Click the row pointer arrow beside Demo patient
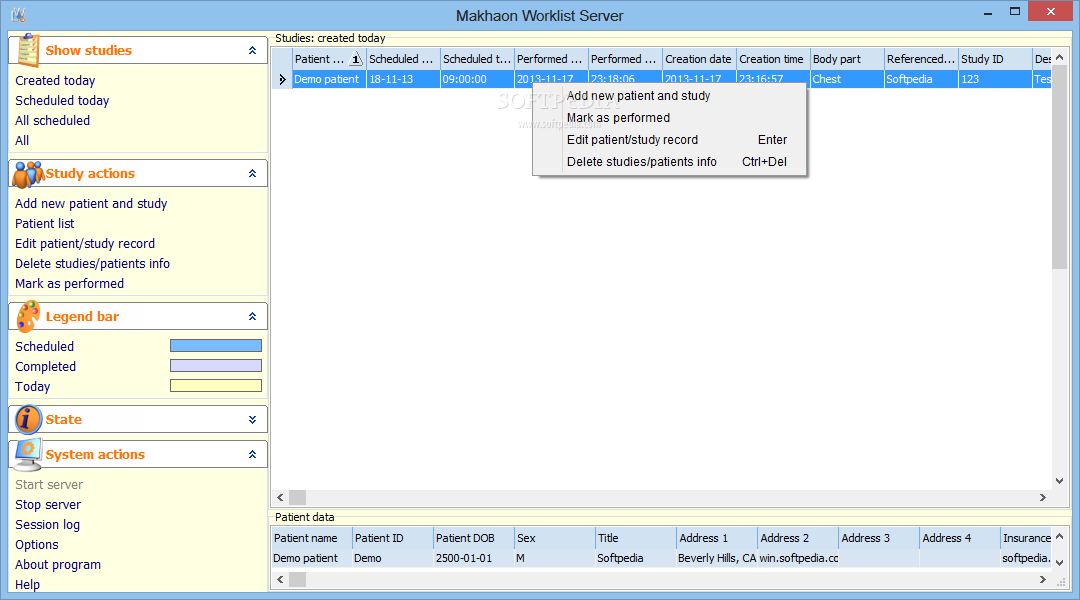This screenshot has width=1080, height=600. tap(282, 79)
